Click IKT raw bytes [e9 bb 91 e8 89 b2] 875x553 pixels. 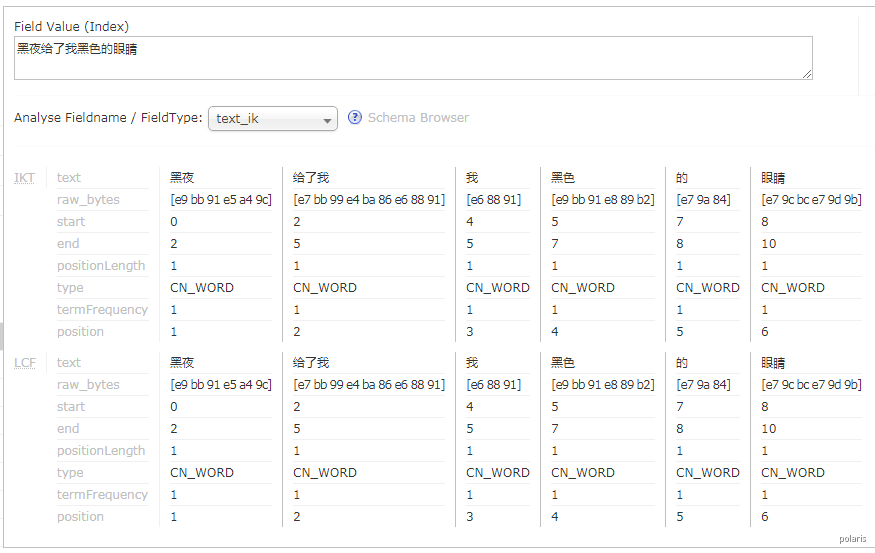603,200
